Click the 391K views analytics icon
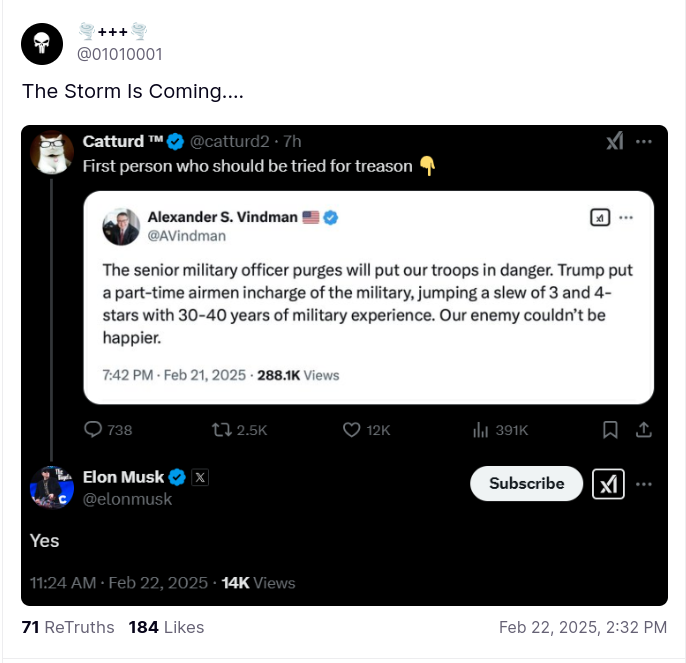The image size is (686, 663). [x=479, y=429]
